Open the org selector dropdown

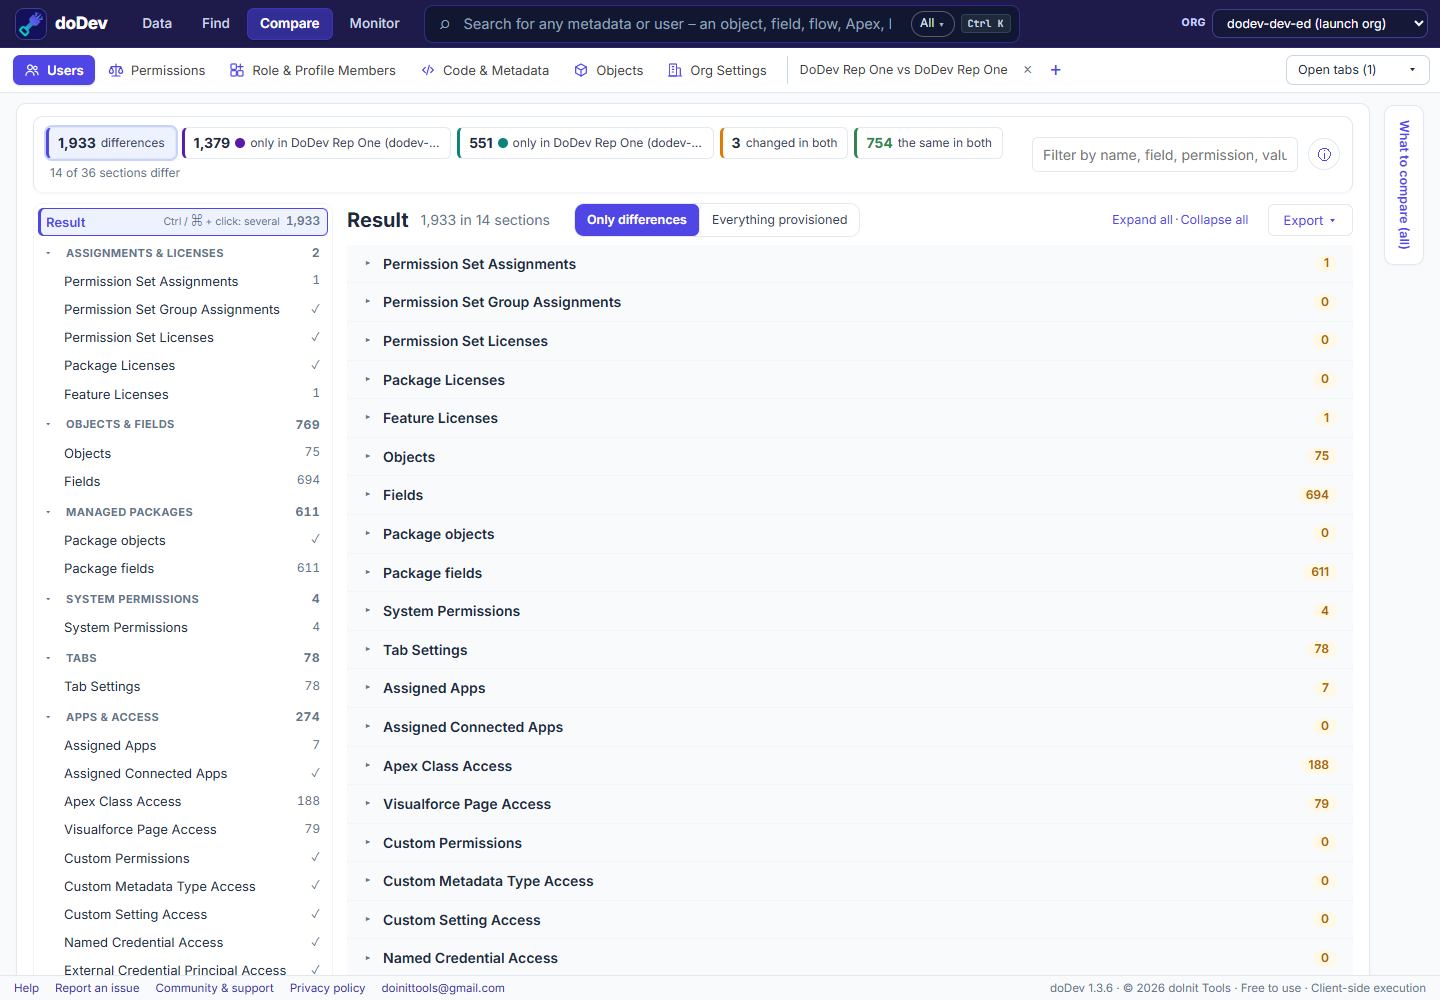1320,23
